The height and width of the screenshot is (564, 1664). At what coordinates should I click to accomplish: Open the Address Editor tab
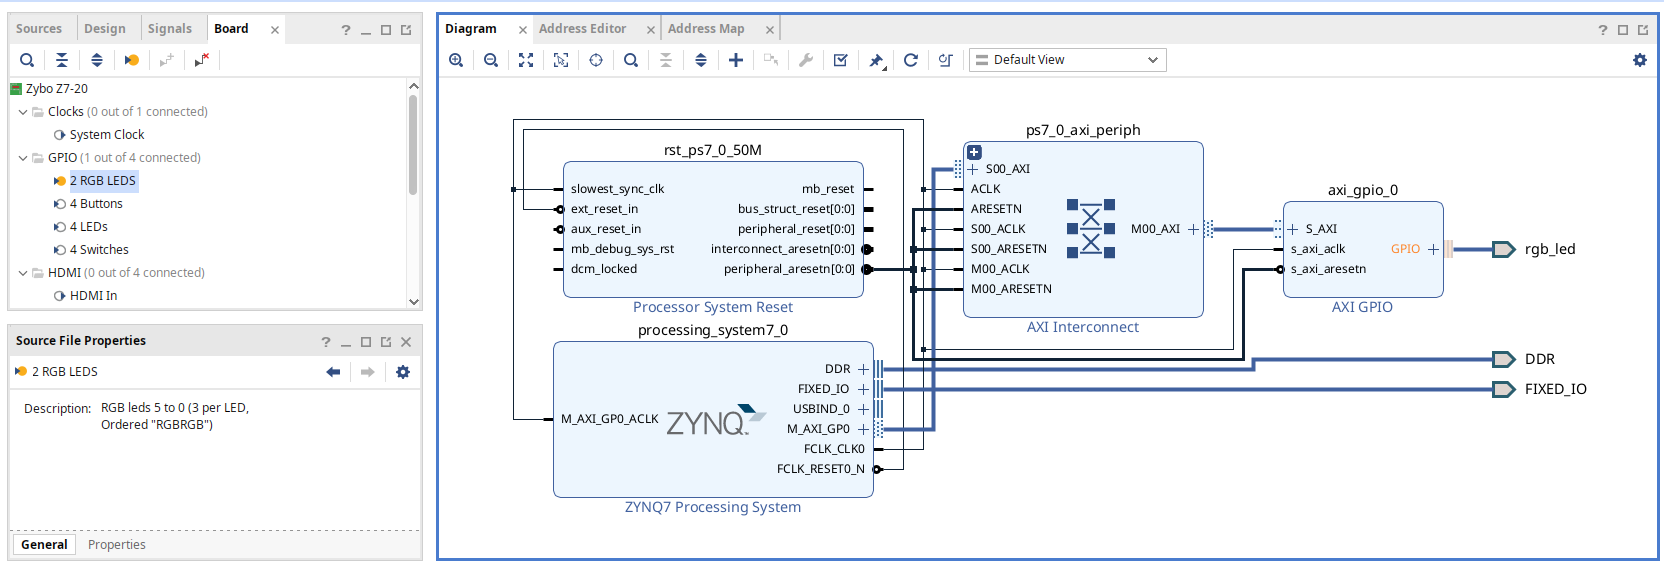(583, 29)
